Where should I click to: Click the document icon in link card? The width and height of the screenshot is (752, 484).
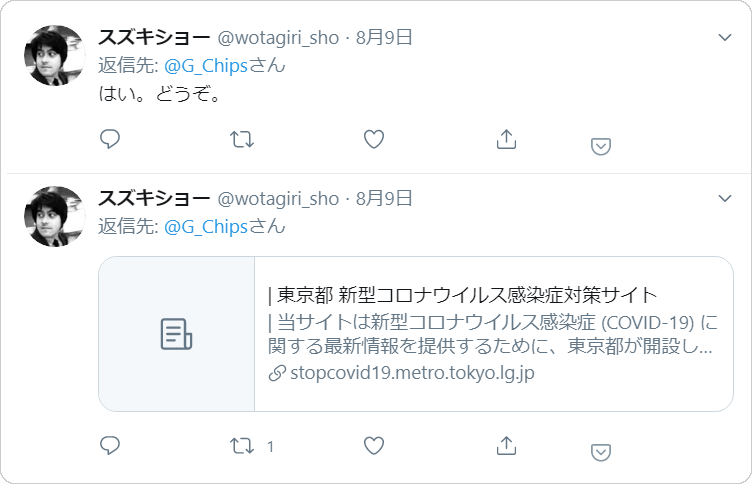point(176,334)
